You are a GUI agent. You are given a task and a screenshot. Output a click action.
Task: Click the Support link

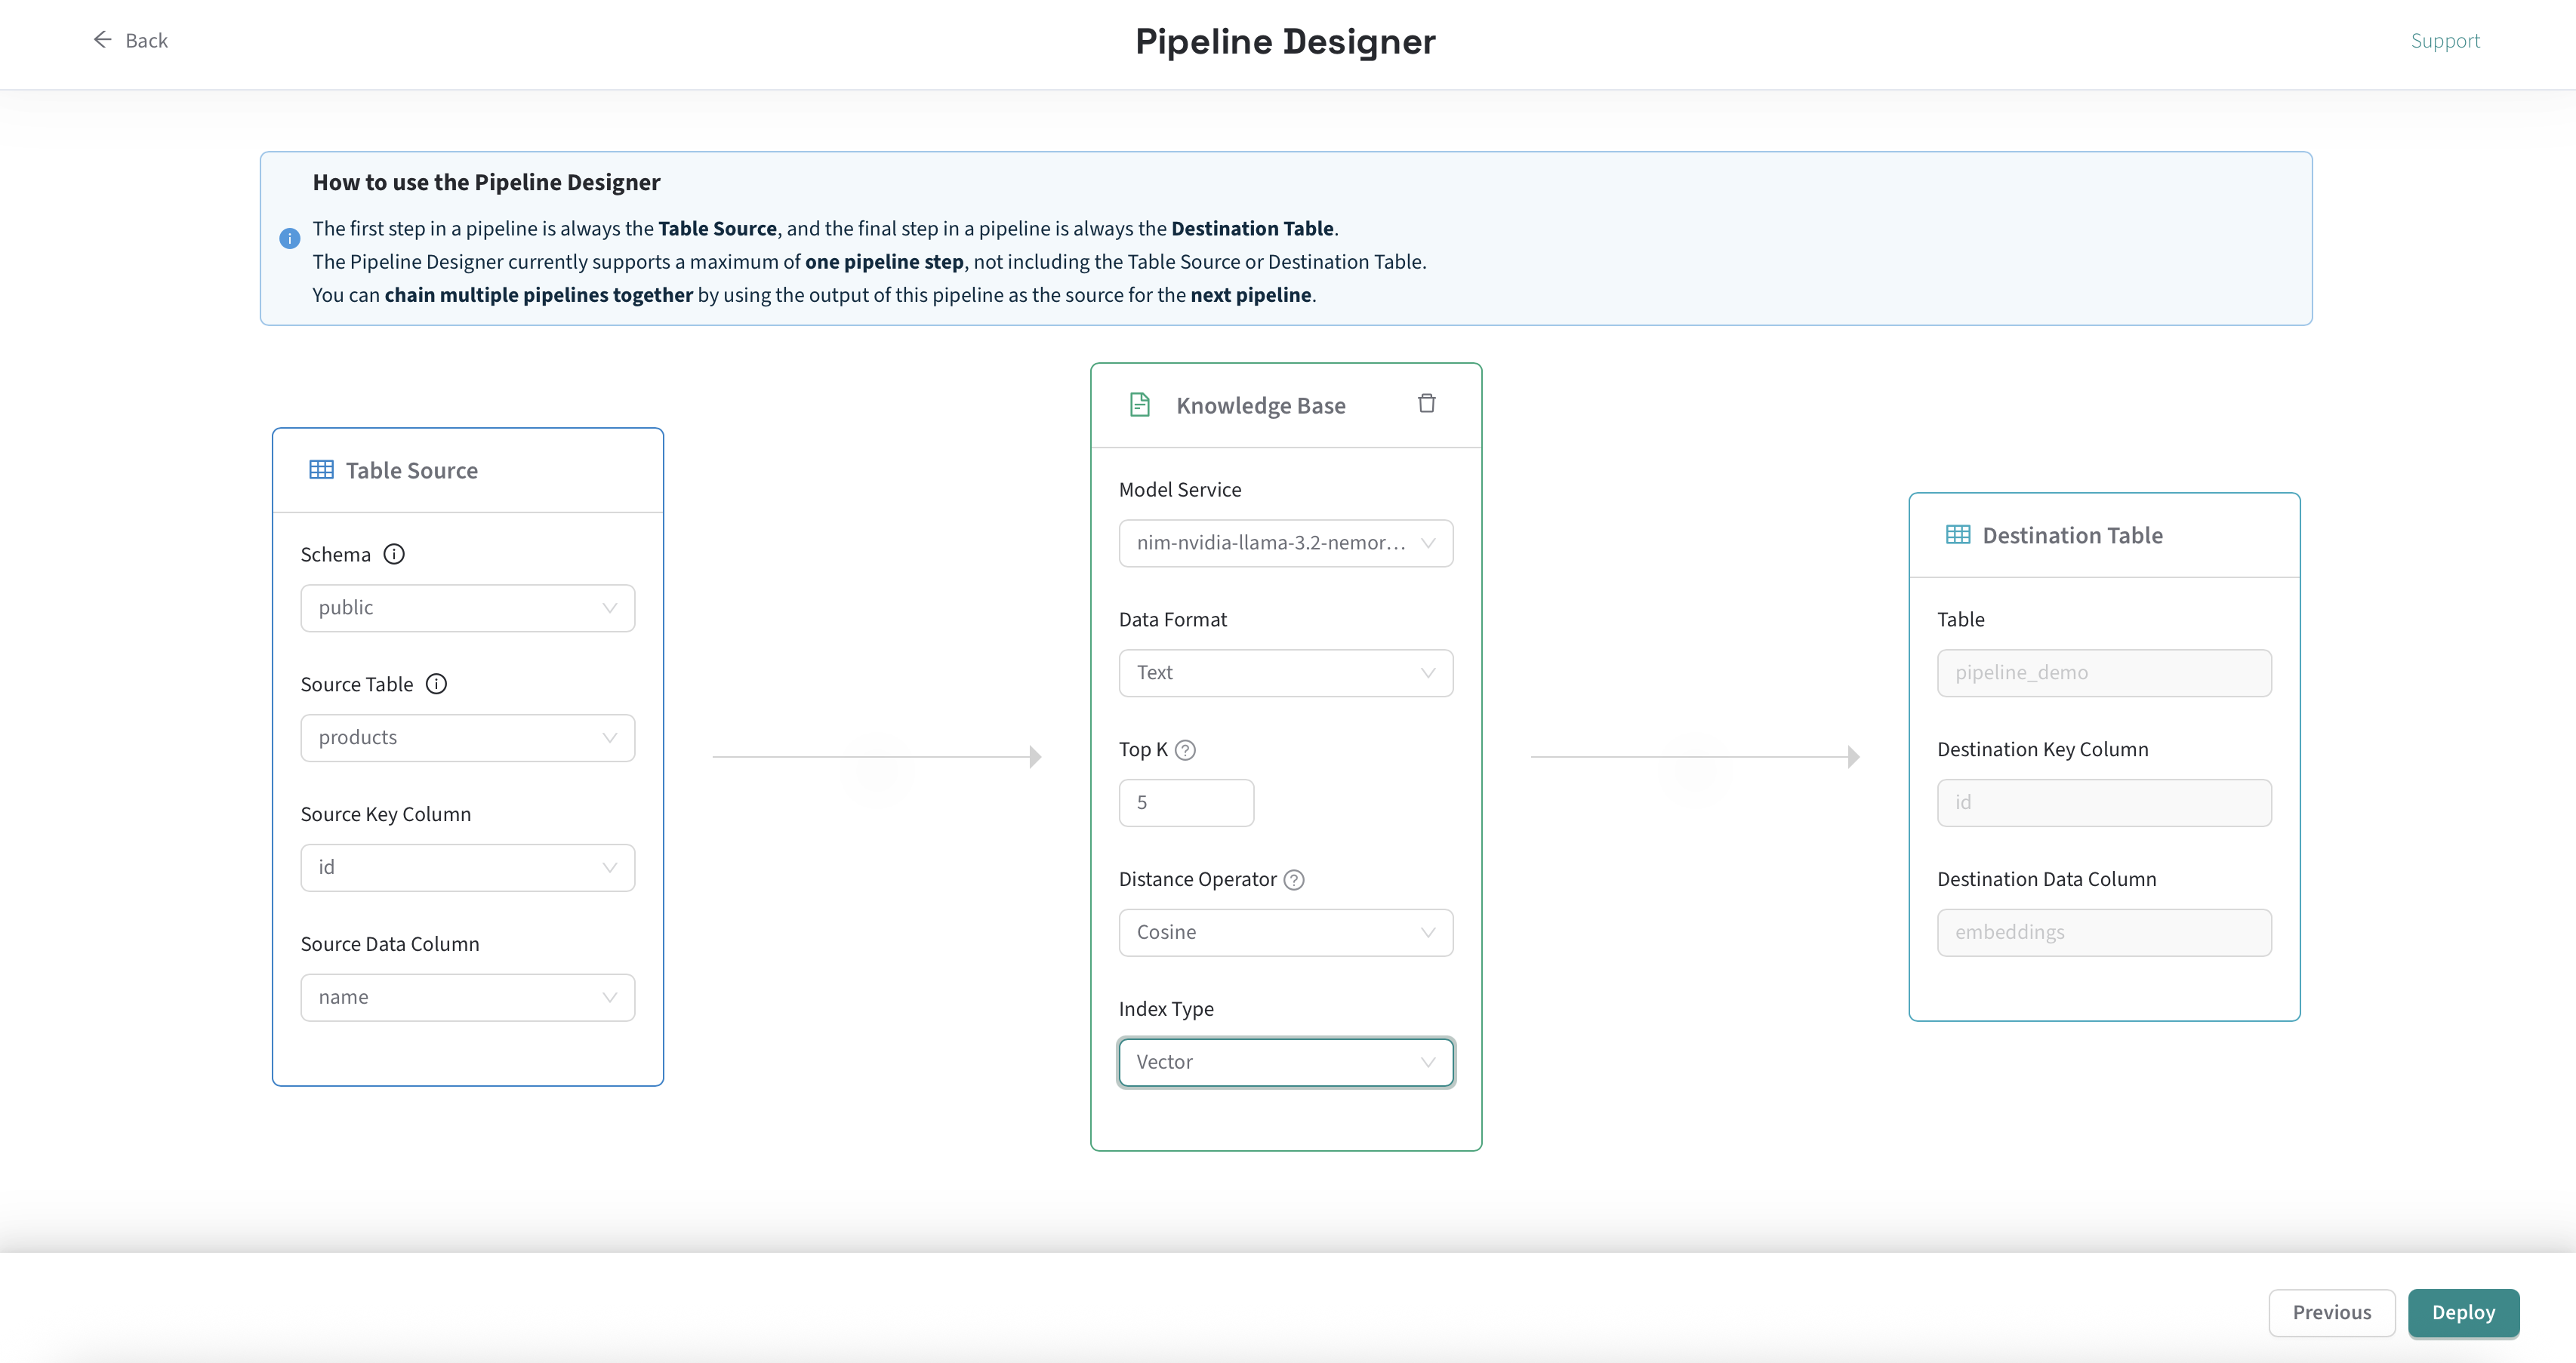pos(2445,40)
